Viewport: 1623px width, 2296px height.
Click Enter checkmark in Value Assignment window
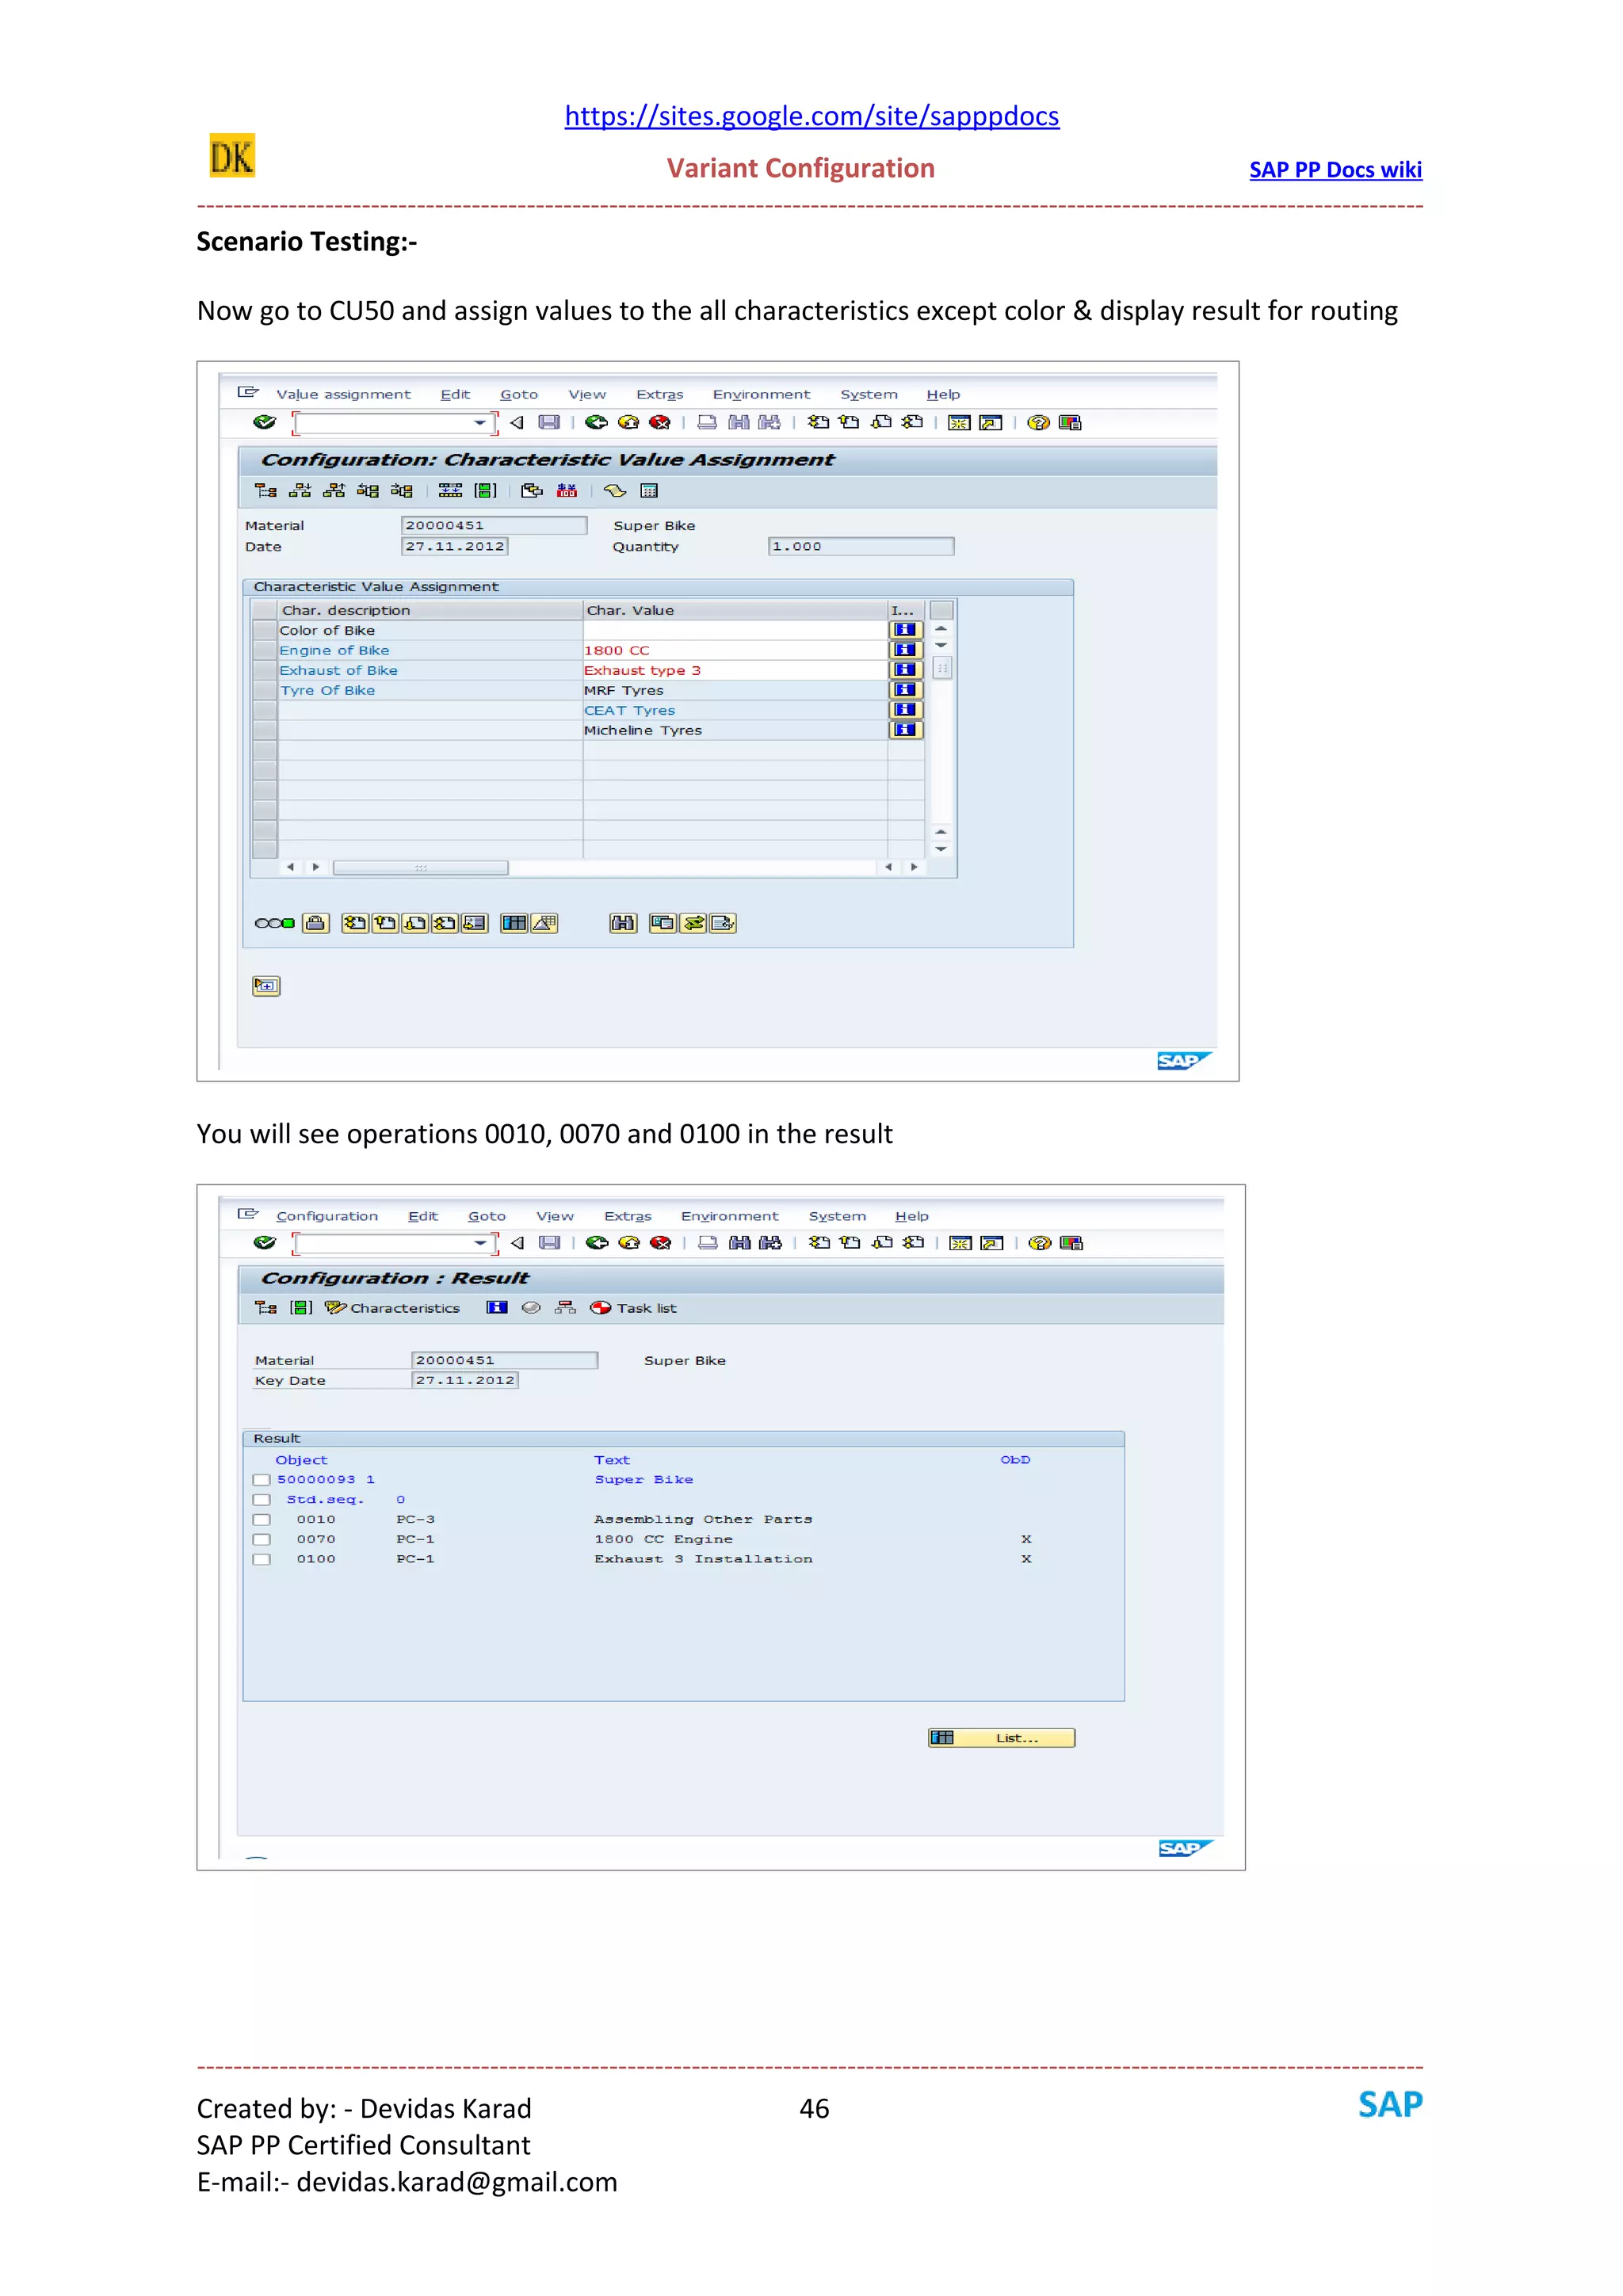coord(264,423)
